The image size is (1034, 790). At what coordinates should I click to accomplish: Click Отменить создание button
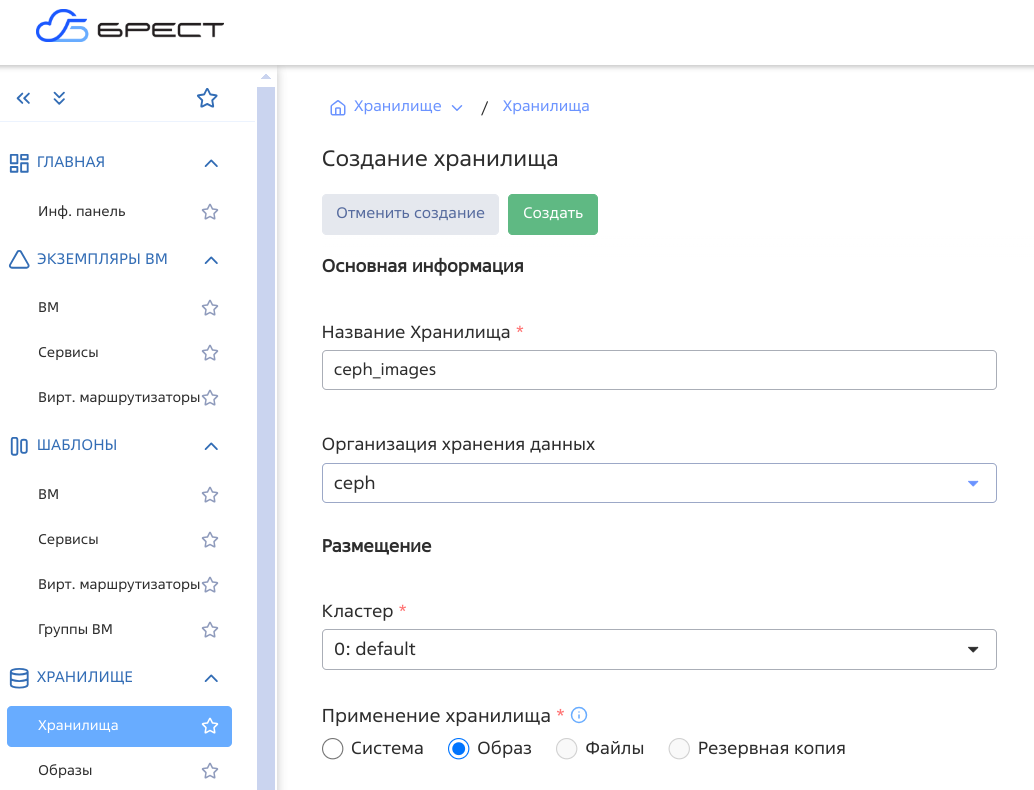tap(410, 214)
